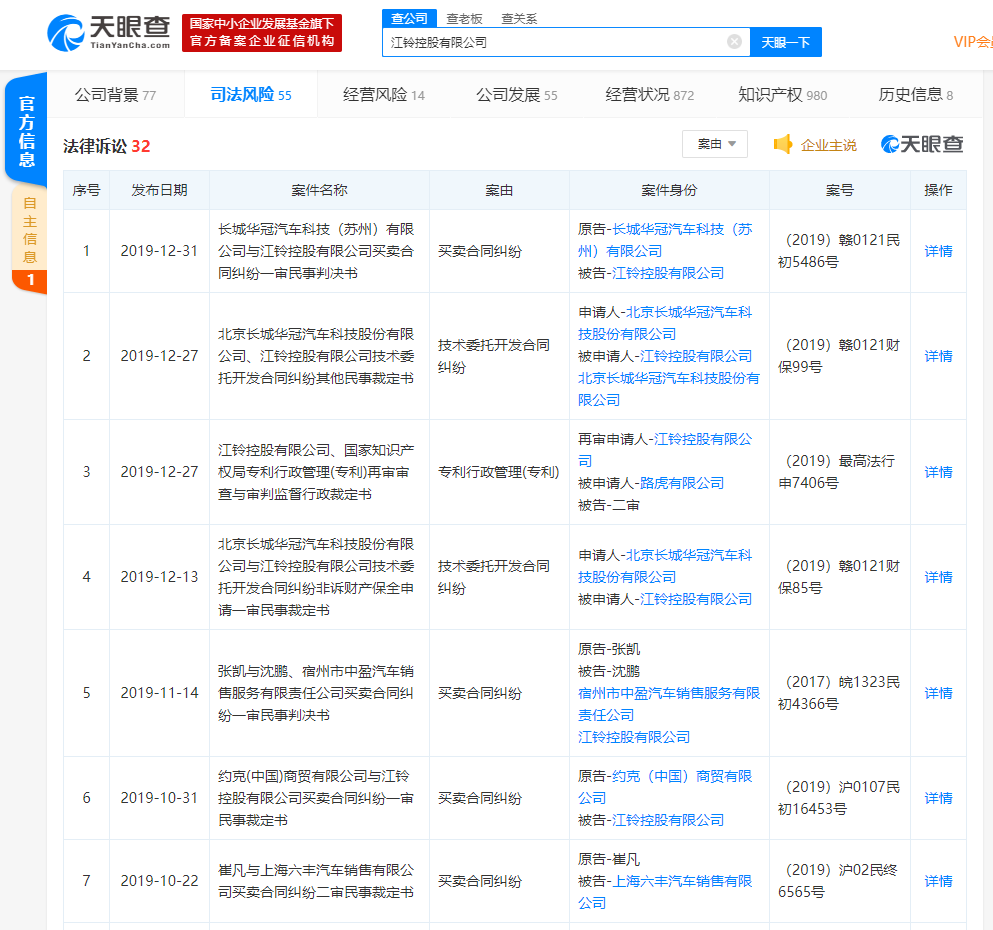The width and height of the screenshot is (993, 930).
Task: Open 路虎有限公司 company link
Action: pyautogui.click(x=682, y=483)
